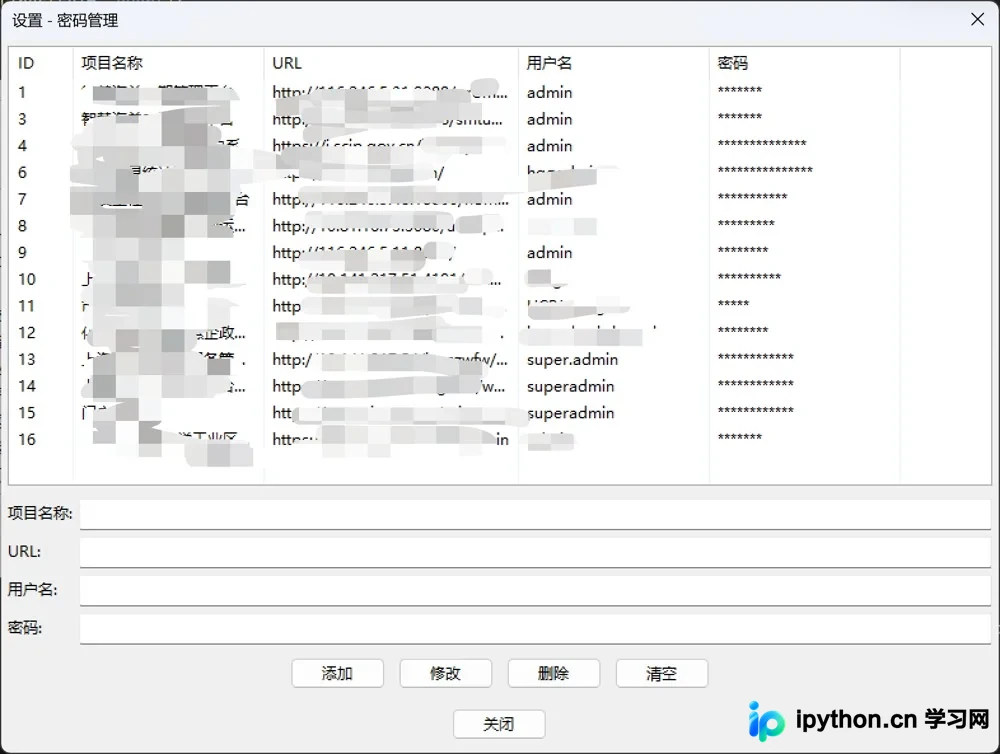Click the admin username in row 3
This screenshot has width=1000, height=754.
[549, 120]
